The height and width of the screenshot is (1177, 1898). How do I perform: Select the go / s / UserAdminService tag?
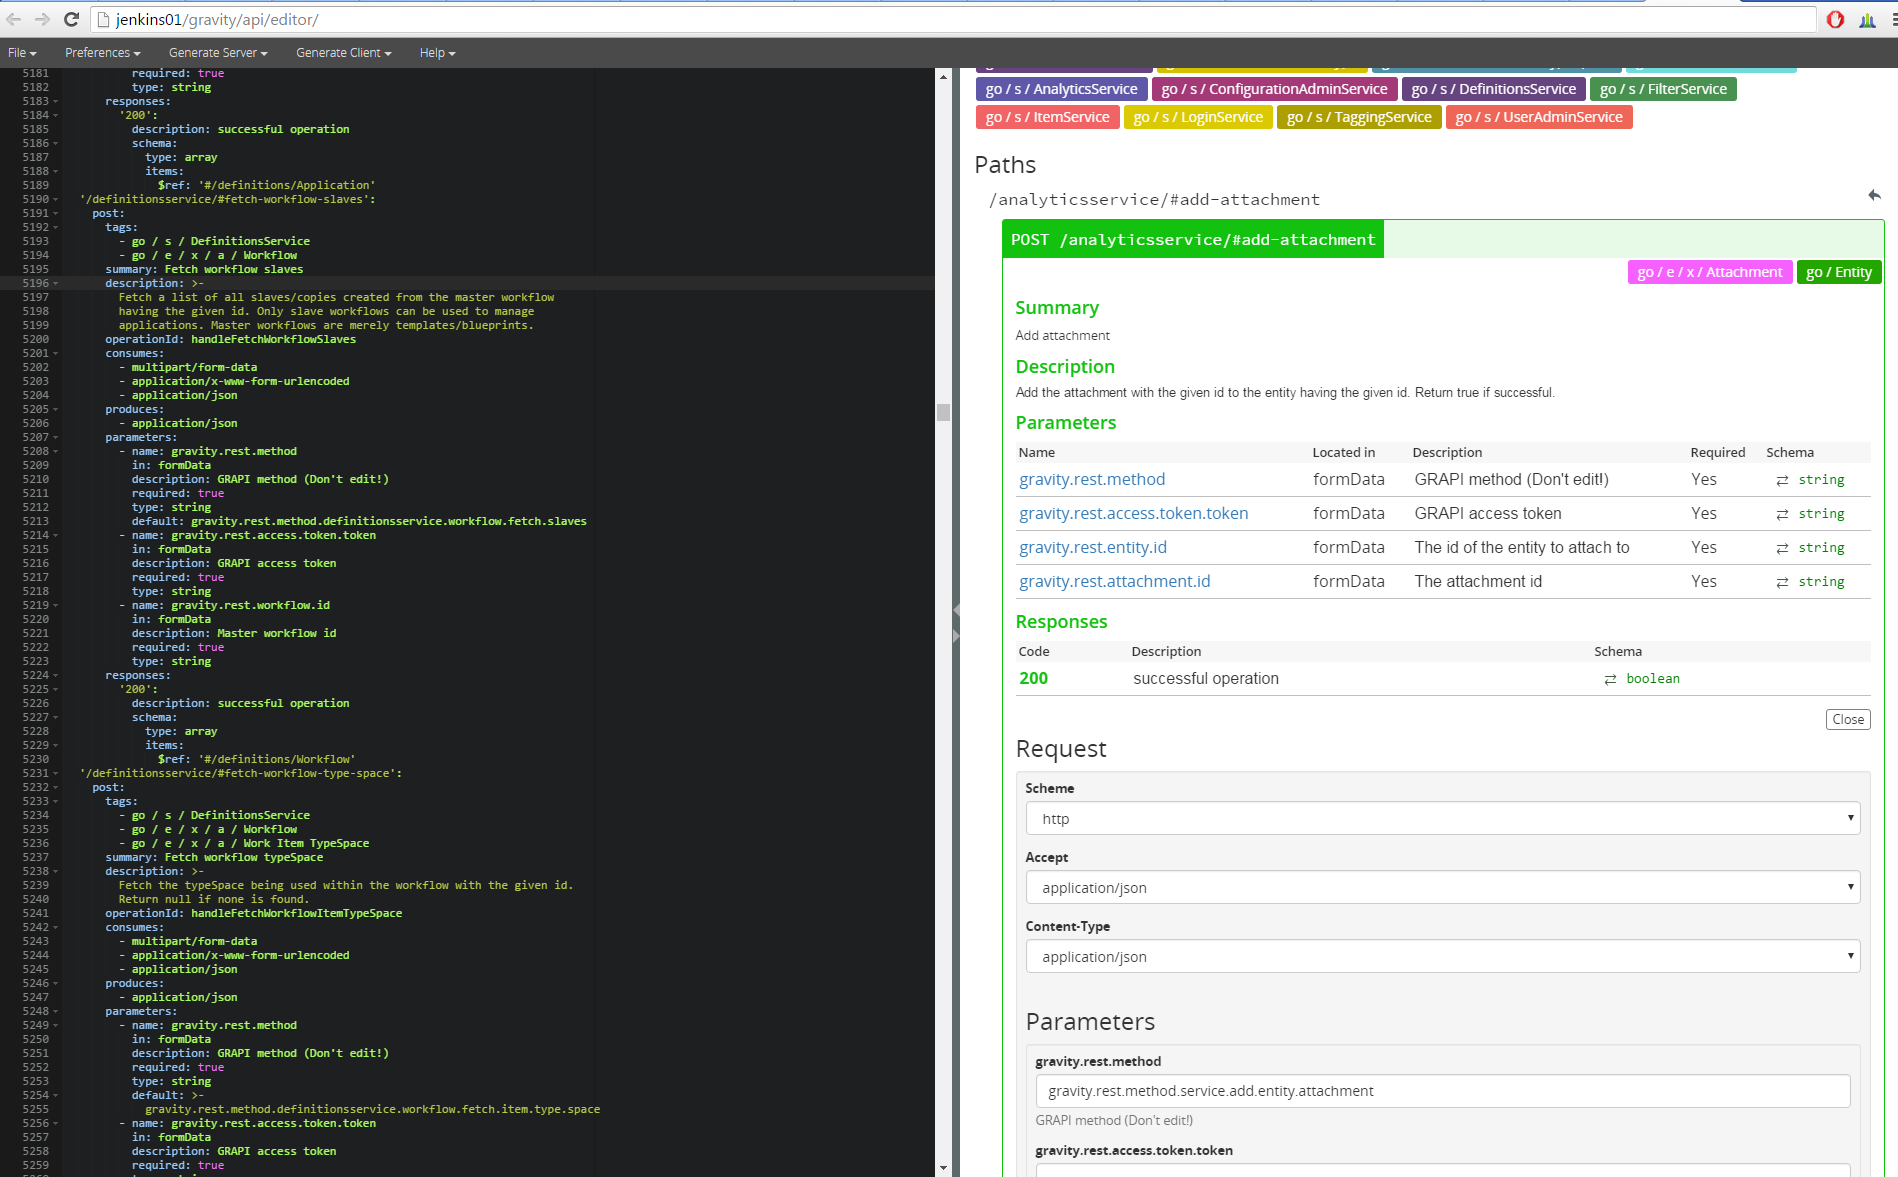click(1539, 117)
